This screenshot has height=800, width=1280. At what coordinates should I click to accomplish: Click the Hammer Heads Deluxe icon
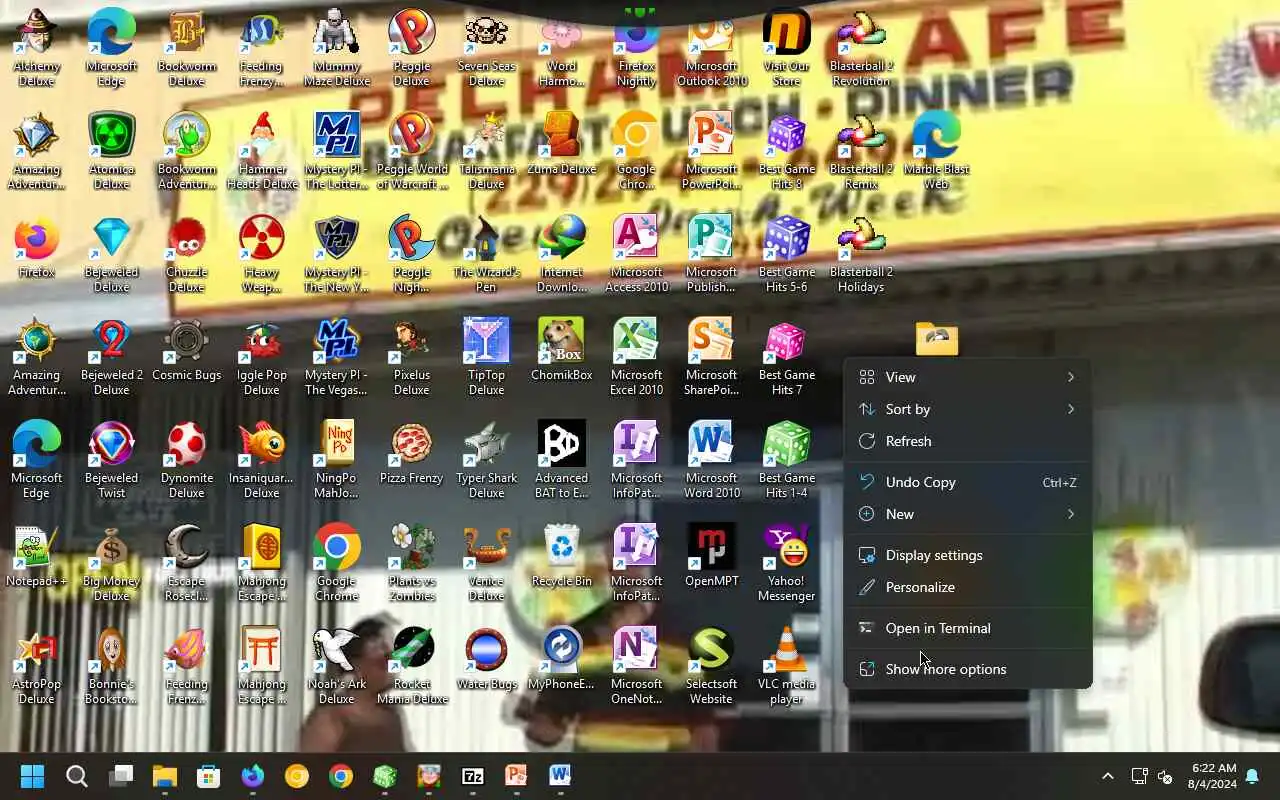[x=261, y=151]
